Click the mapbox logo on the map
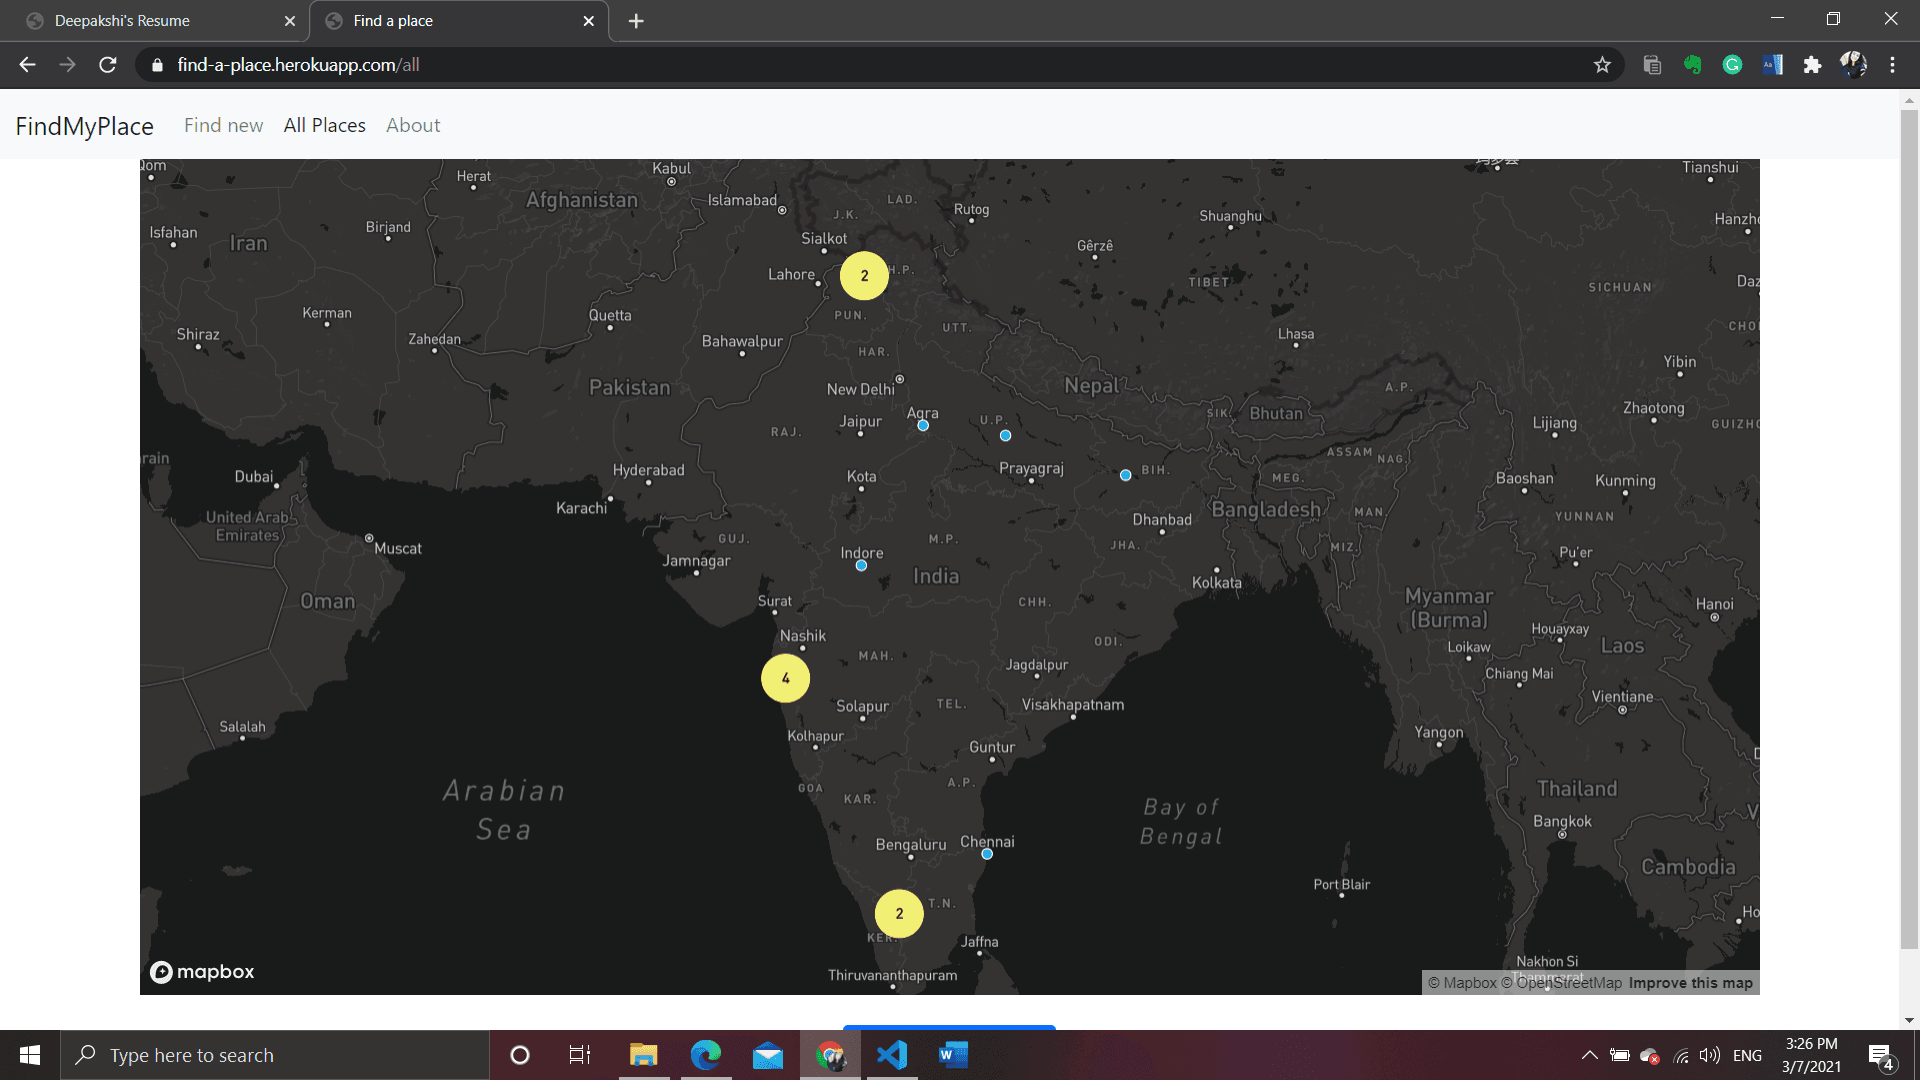 [x=202, y=972]
